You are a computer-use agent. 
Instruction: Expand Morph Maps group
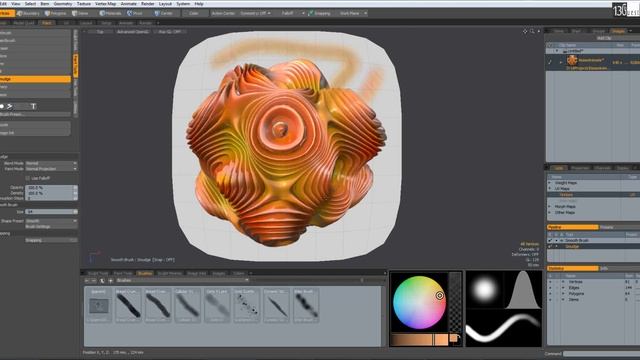tap(549, 207)
